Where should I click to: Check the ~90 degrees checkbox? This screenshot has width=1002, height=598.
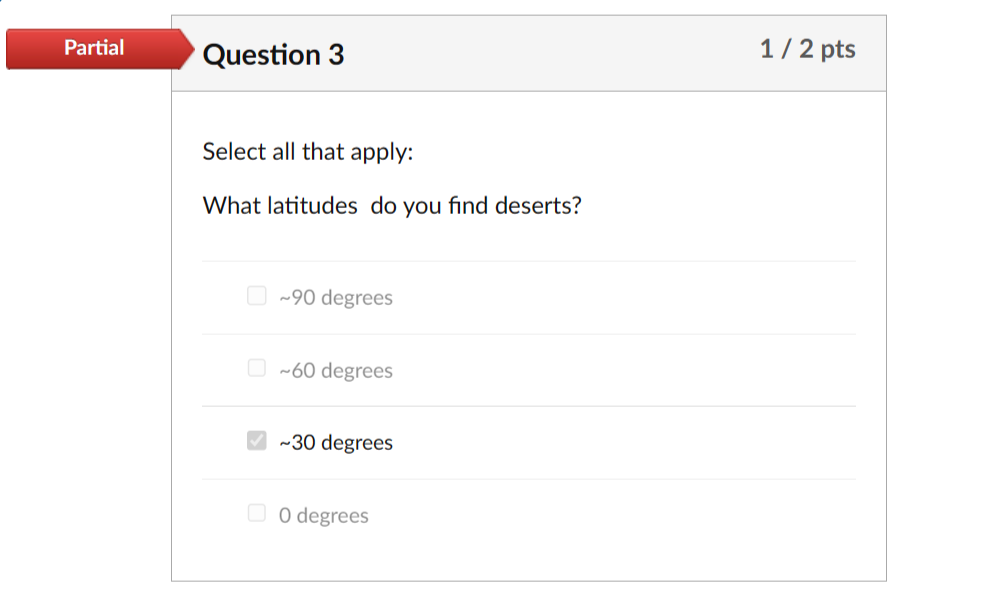coord(257,296)
